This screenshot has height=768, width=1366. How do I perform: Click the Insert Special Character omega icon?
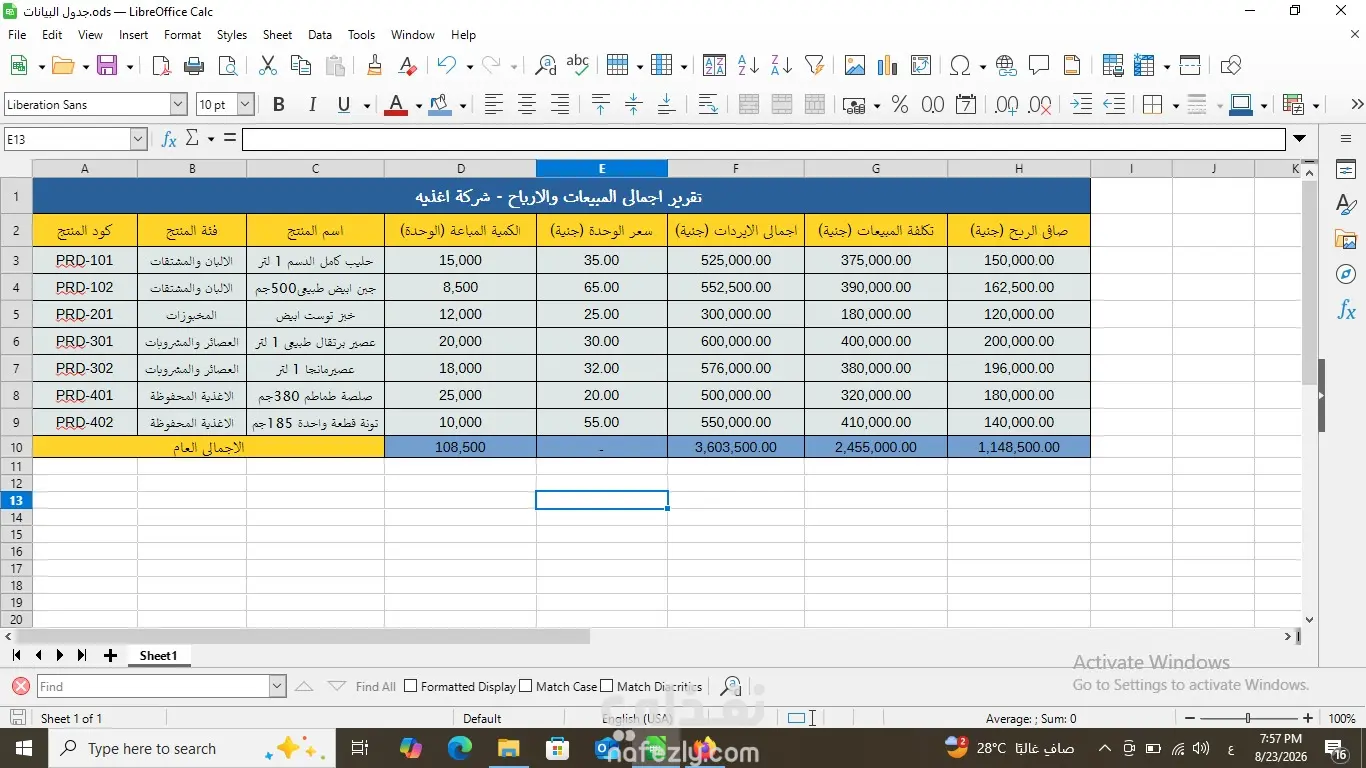[x=960, y=66]
